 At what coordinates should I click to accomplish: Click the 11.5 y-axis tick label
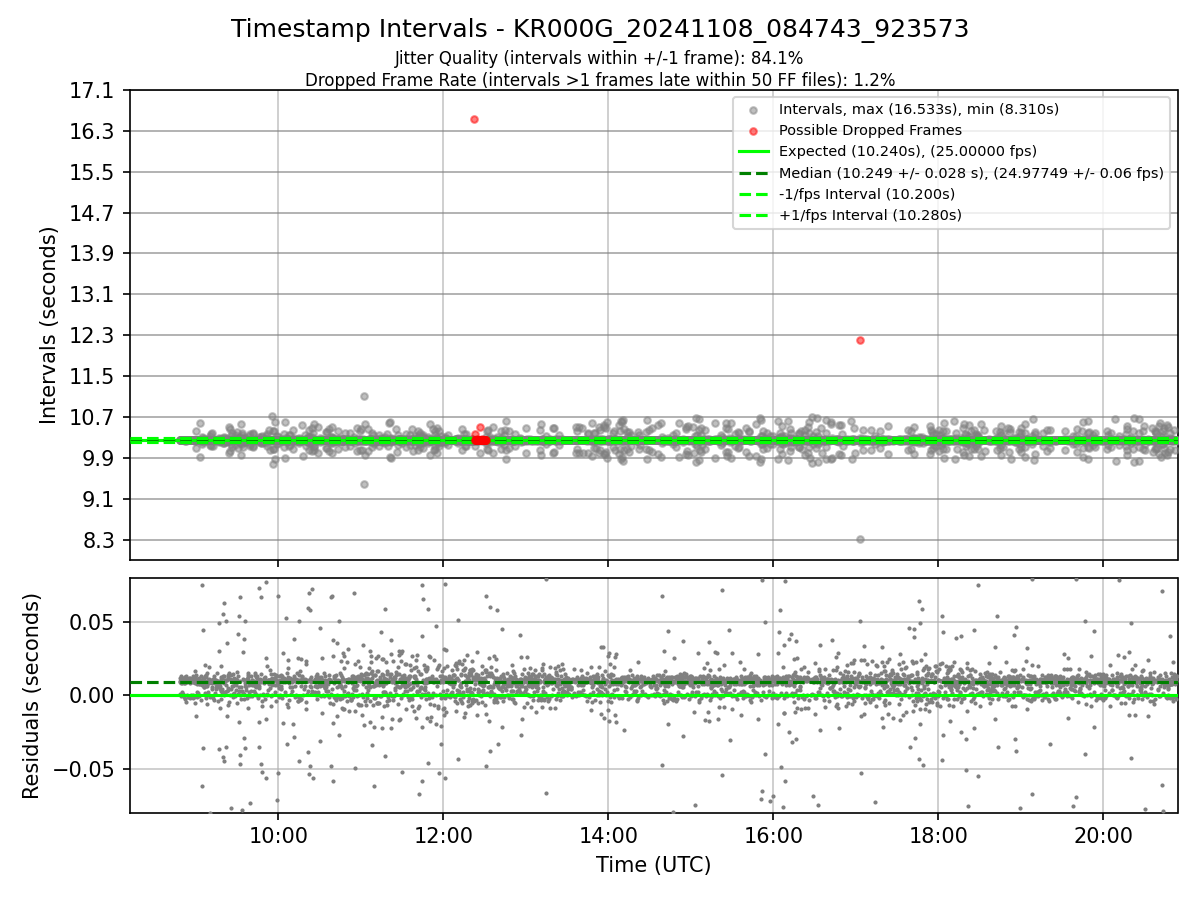(x=94, y=376)
